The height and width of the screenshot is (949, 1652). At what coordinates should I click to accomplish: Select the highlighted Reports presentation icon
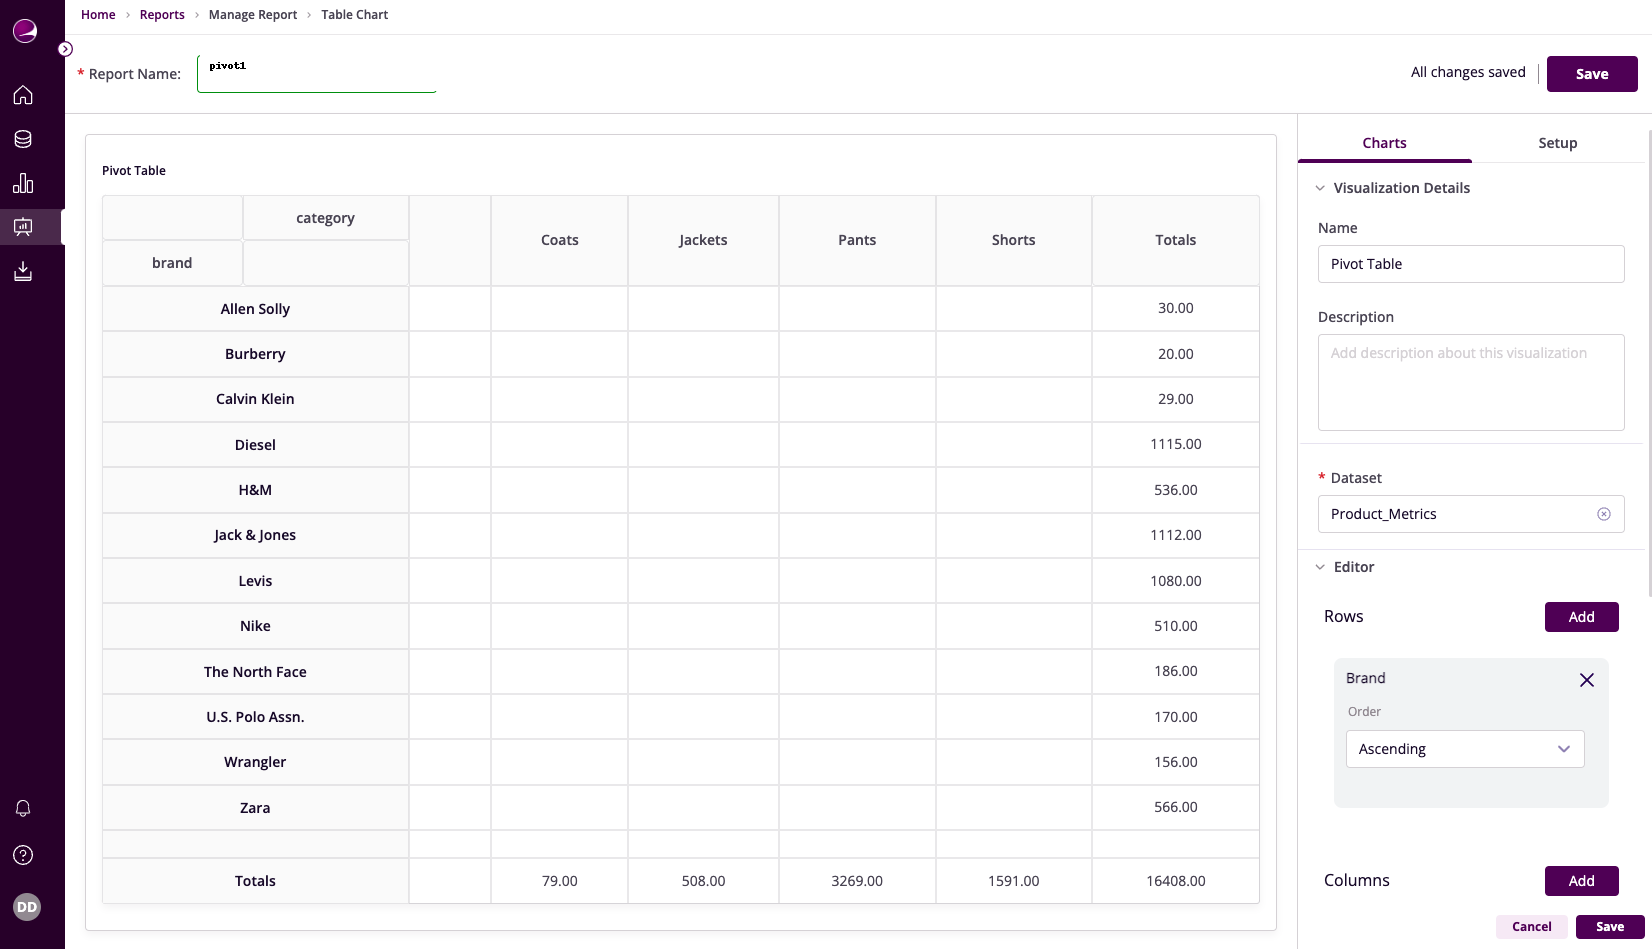tap(22, 226)
